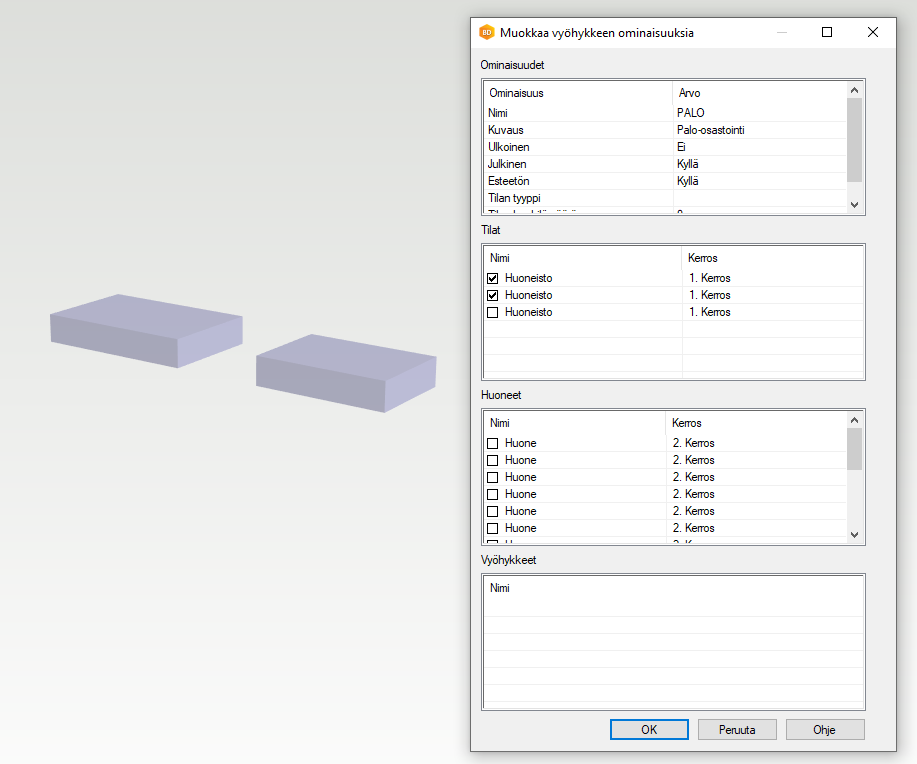Minimize the zone properties dialog window
Image resolution: width=917 pixels, height=764 pixels.
click(781, 32)
